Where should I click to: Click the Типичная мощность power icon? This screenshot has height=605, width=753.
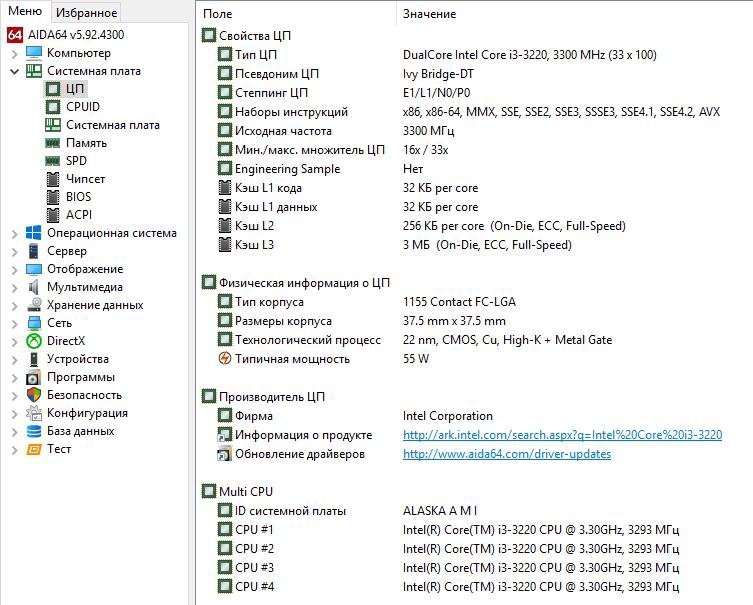pyautogui.click(x=225, y=358)
